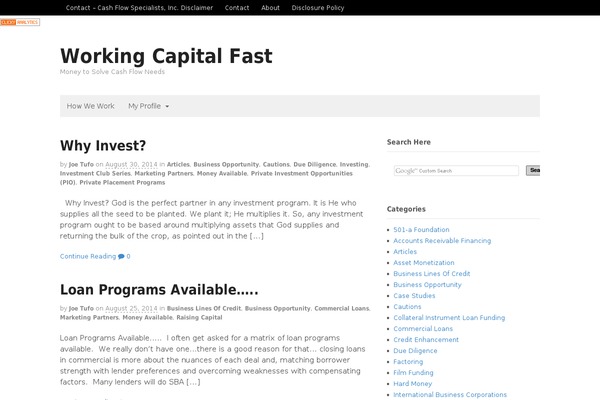Click the Categories widget heading
Image resolution: width=600 pixels, height=400 pixels.
tap(406, 209)
